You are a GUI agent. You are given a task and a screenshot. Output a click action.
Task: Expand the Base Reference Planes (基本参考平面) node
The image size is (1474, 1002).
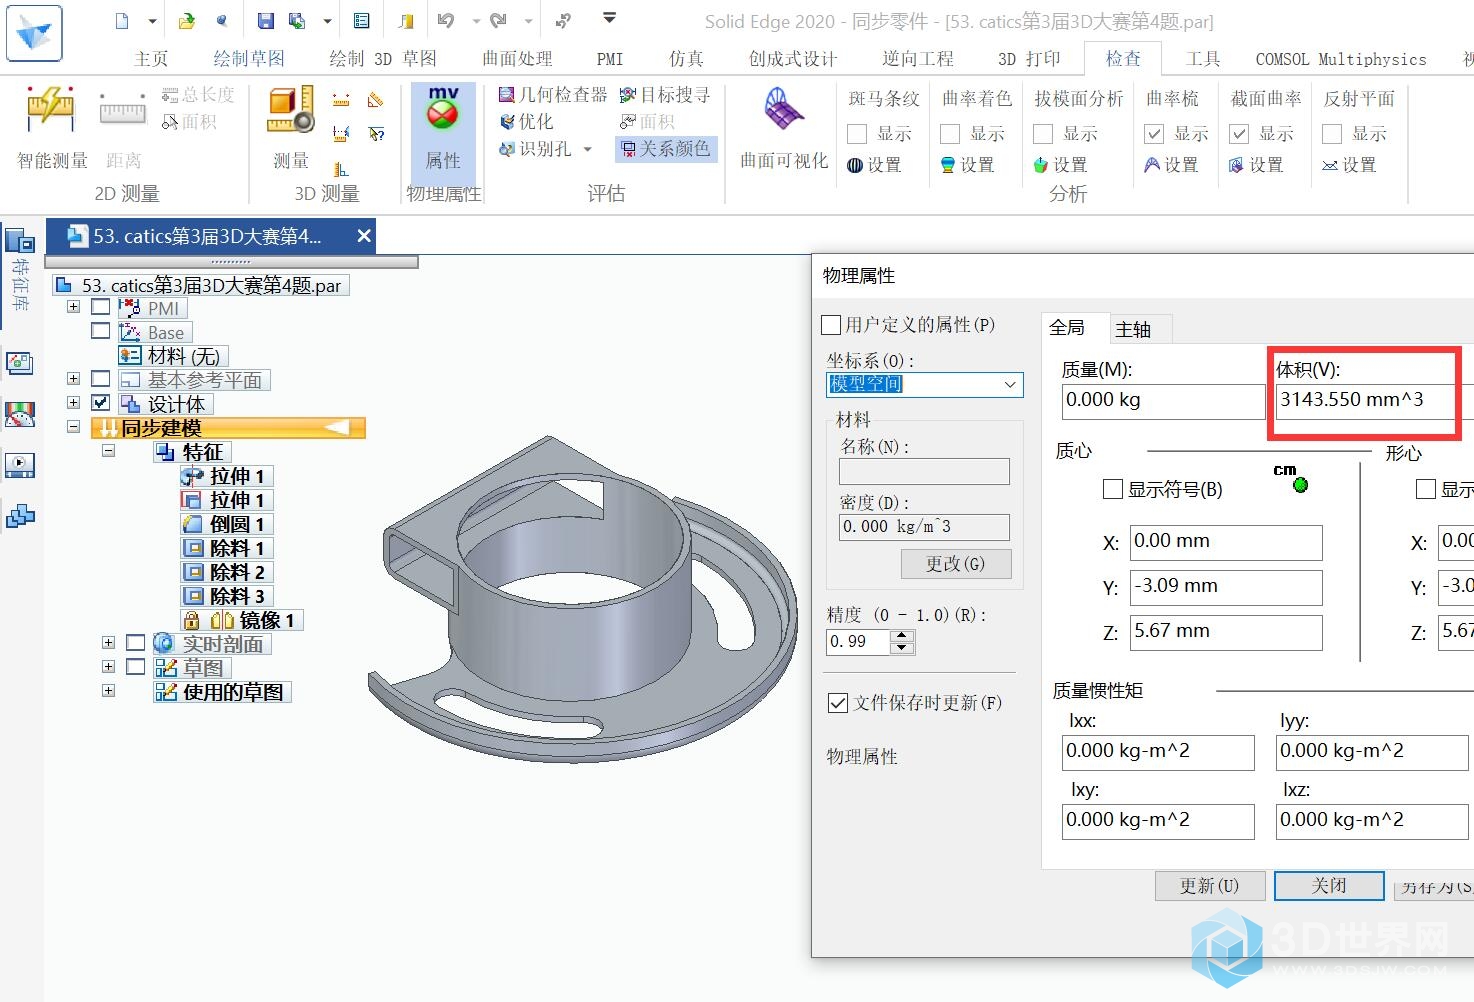click(73, 379)
